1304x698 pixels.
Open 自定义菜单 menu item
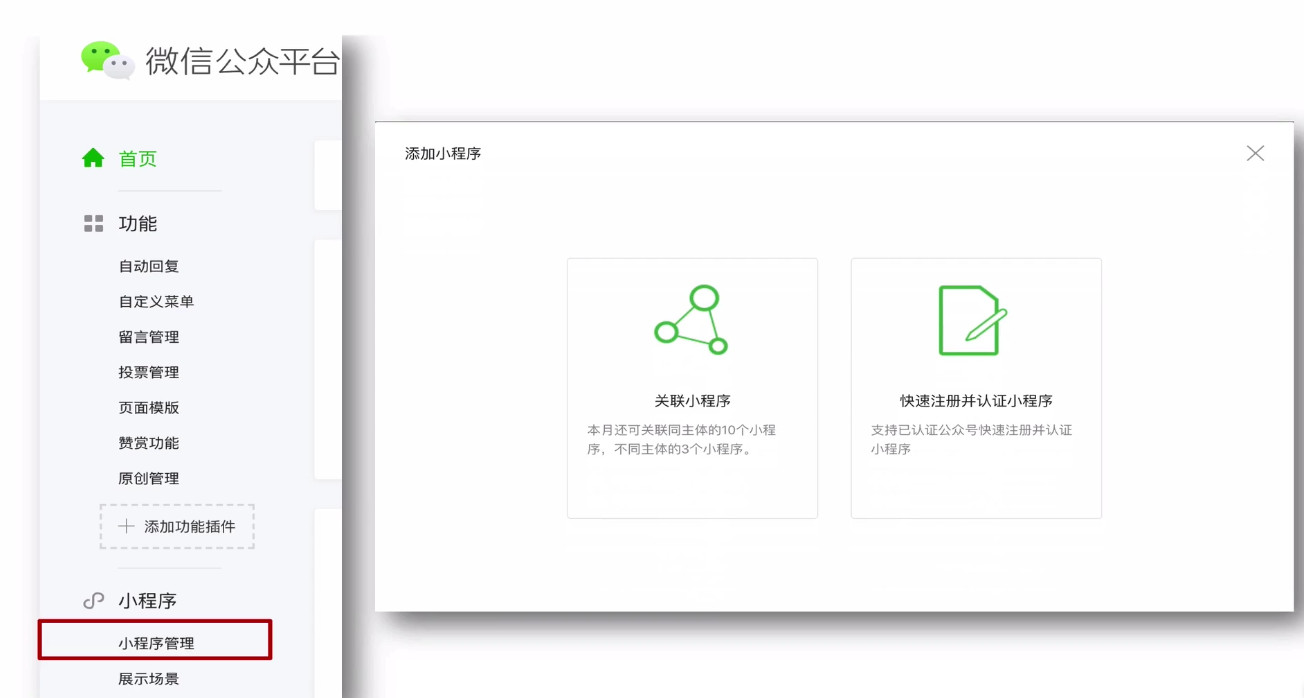[x=156, y=302]
